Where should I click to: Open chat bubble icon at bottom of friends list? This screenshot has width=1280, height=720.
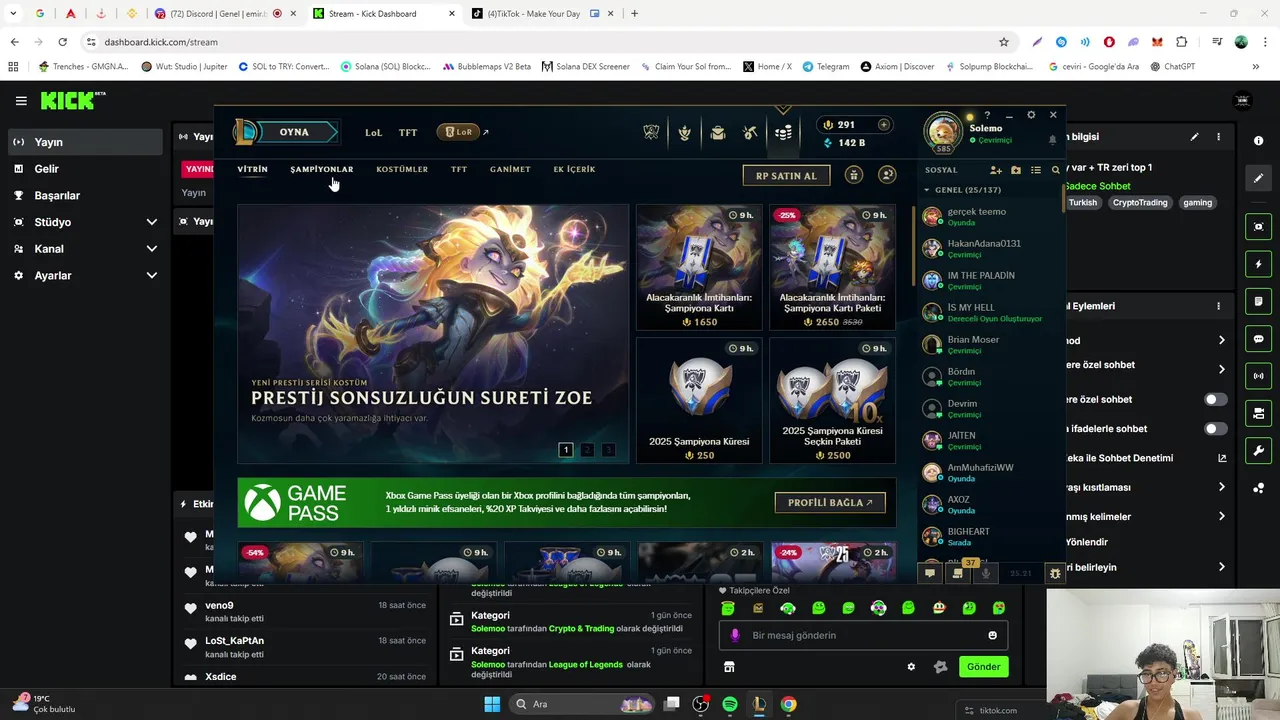tap(930, 573)
